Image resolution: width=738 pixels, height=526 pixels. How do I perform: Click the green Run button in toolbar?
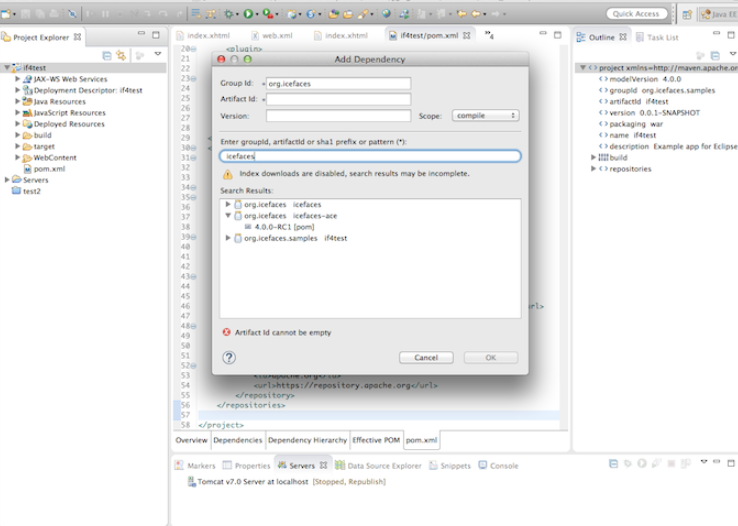[249, 14]
